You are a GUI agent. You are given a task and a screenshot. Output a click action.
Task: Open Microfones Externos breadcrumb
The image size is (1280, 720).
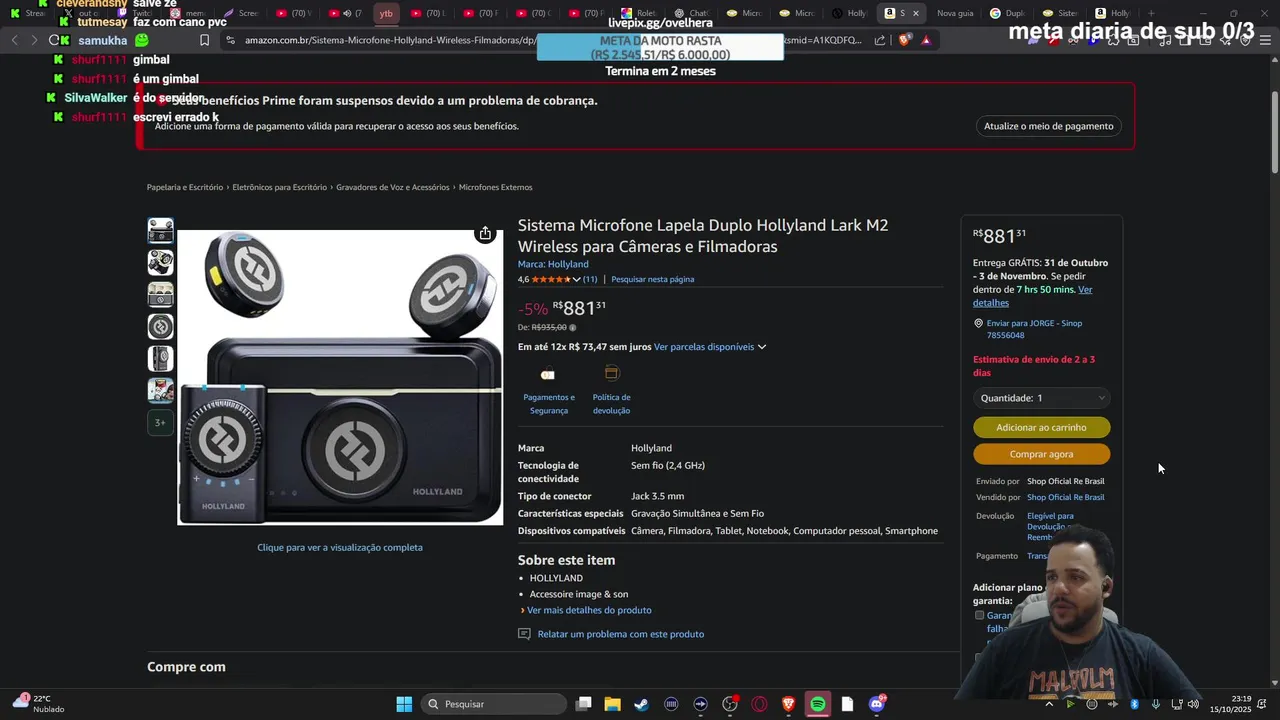tap(495, 187)
